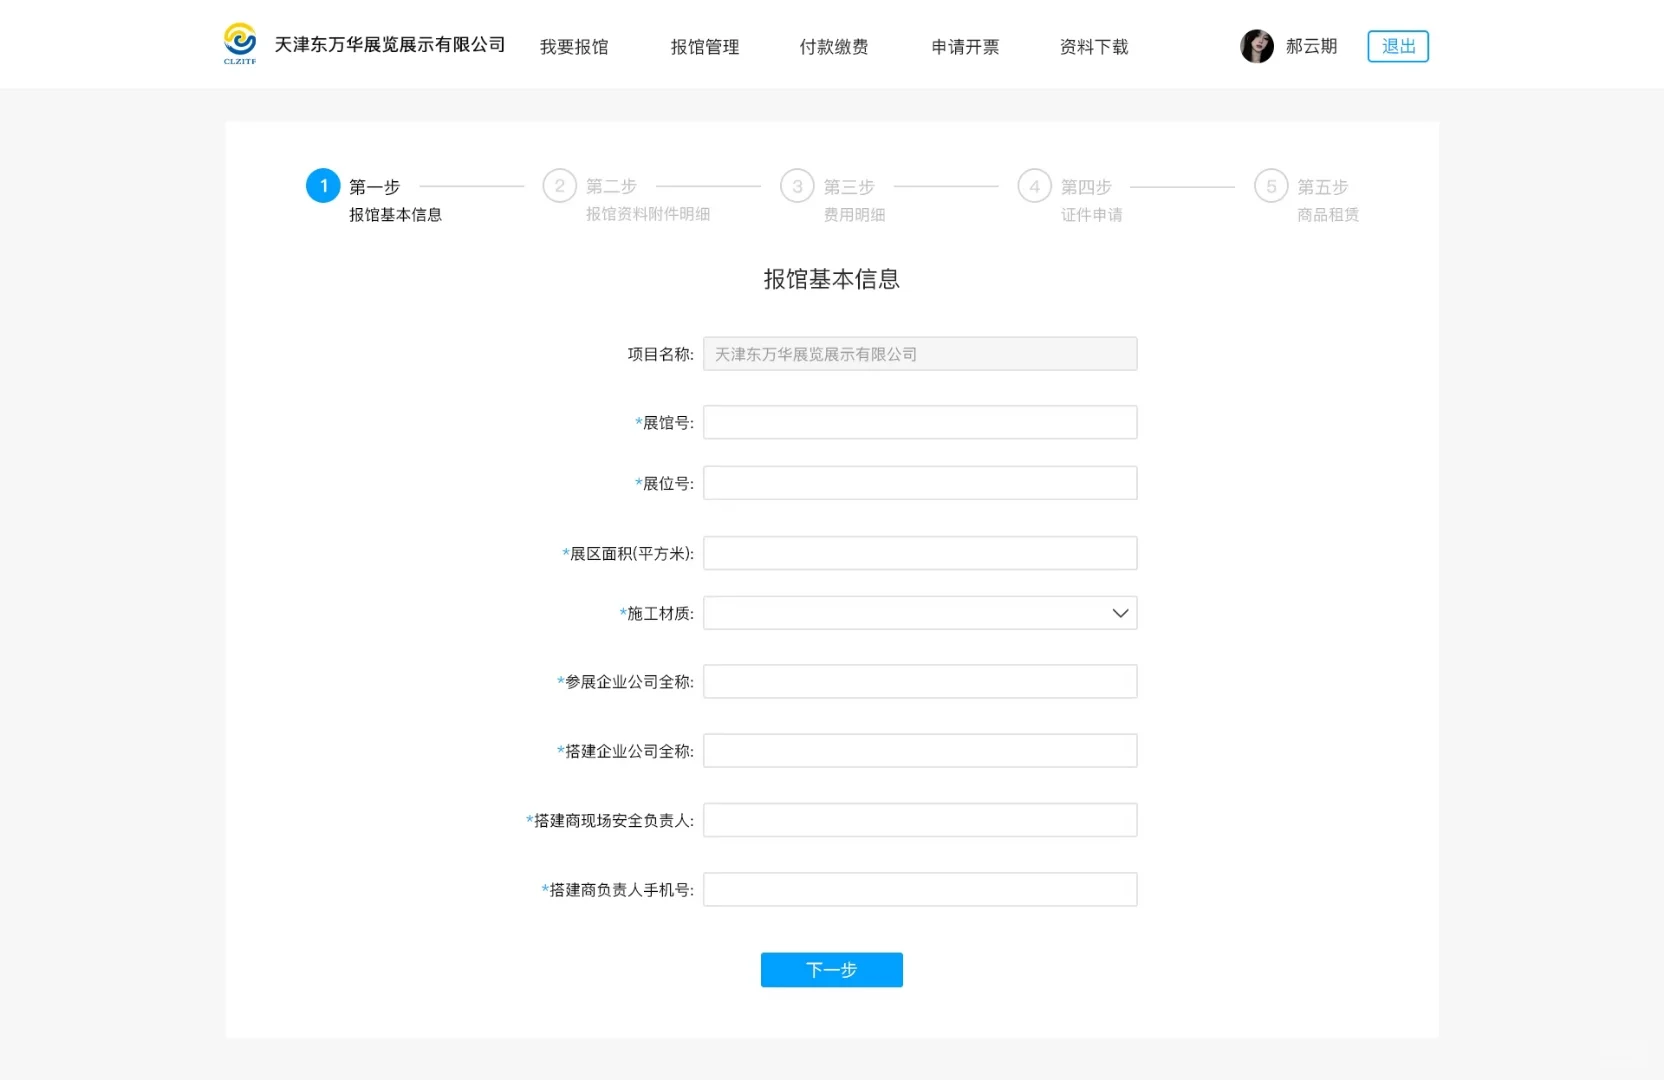Click the 施工材质 dropdown chevron arrow
The image size is (1664, 1080).
1119,613
